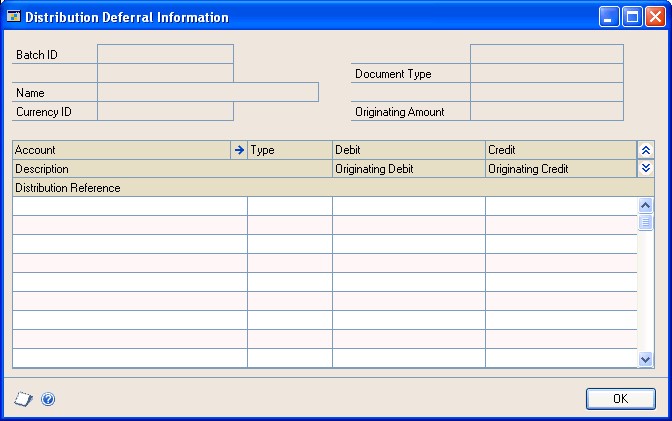Click the note icon at bottom left
The height and width of the screenshot is (421, 672).
click(23, 399)
